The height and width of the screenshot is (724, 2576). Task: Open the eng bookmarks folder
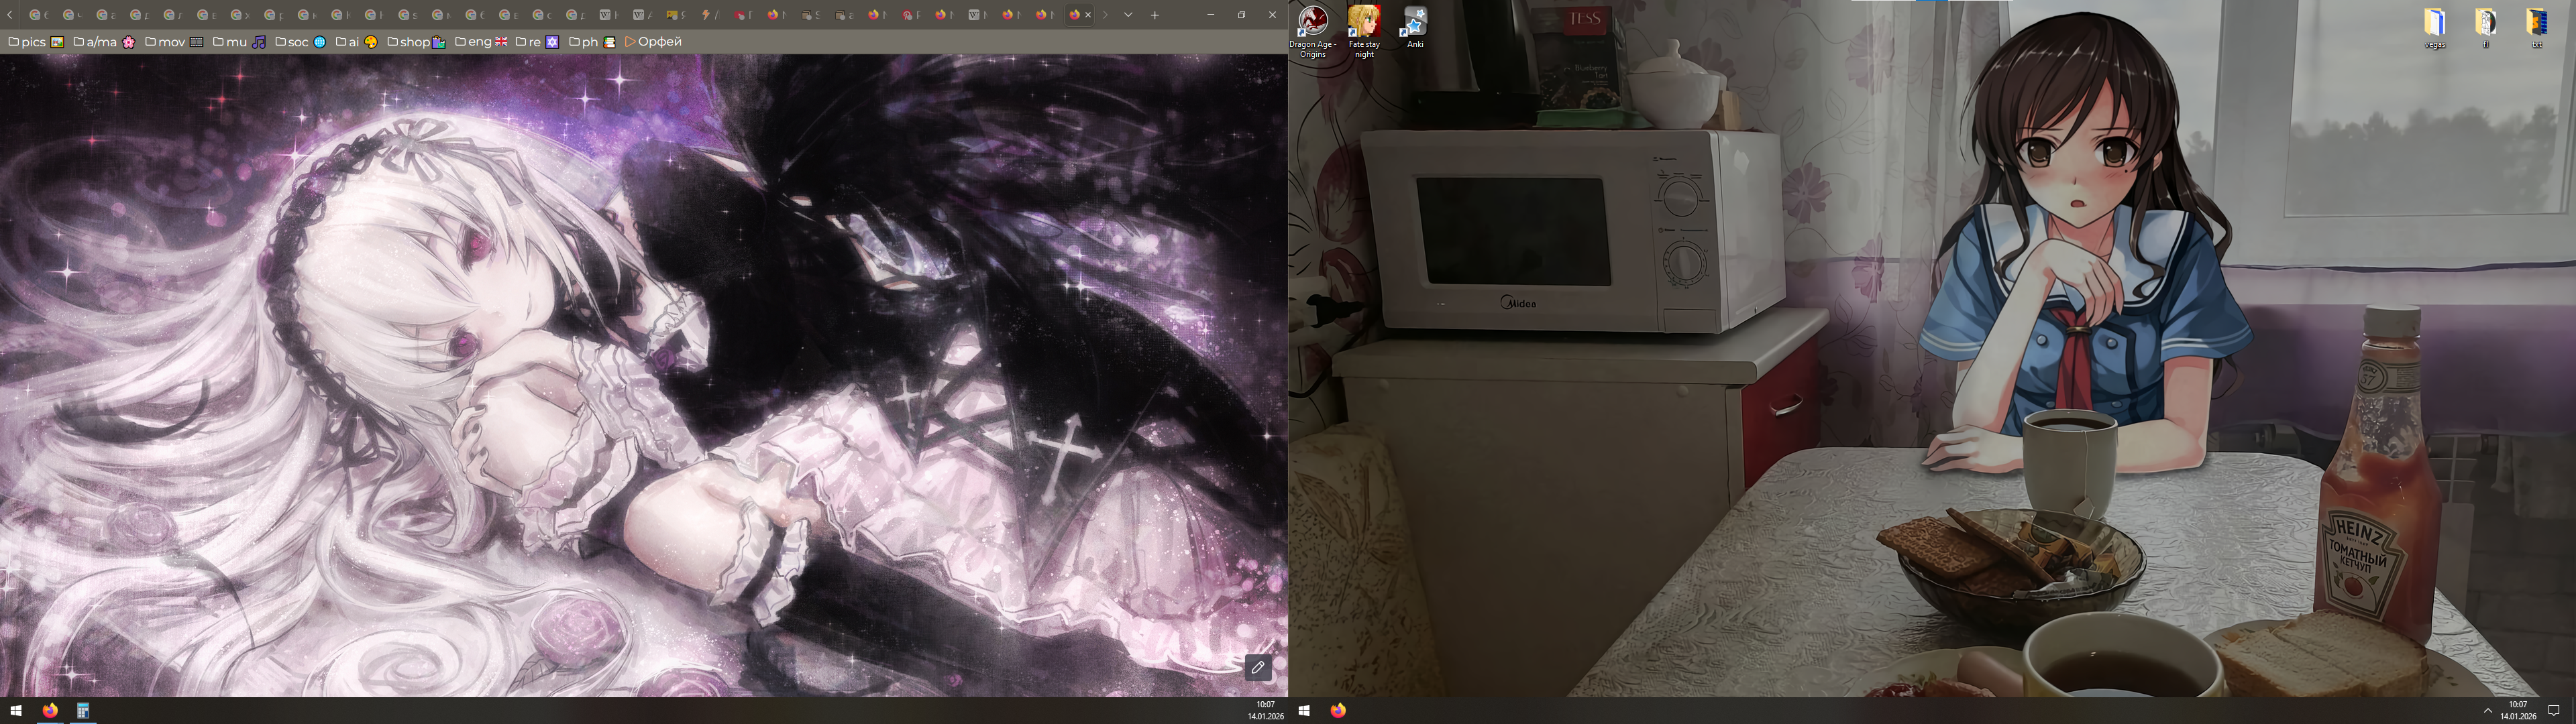click(x=480, y=42)
